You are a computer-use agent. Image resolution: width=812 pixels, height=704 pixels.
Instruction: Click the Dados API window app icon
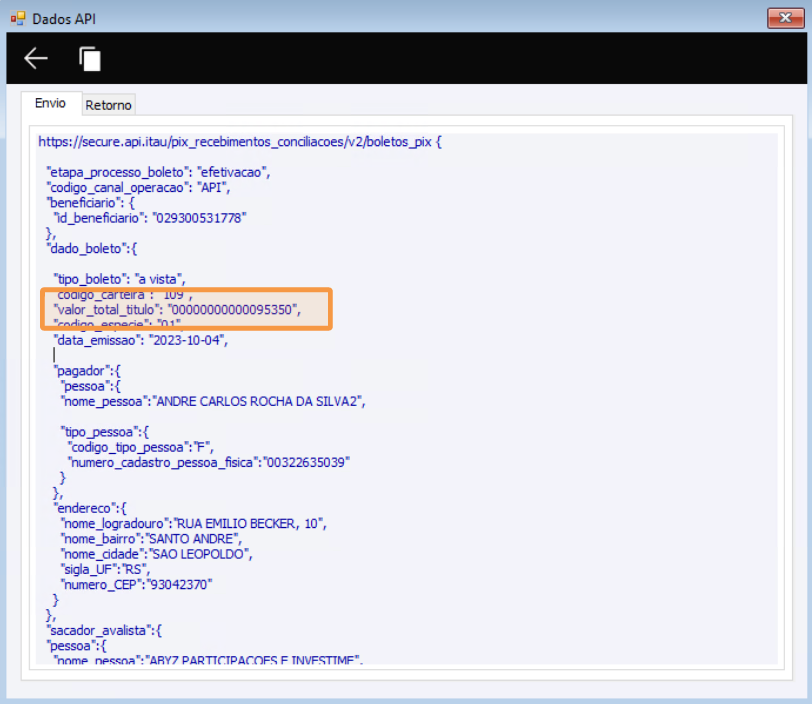coord(18,19)
